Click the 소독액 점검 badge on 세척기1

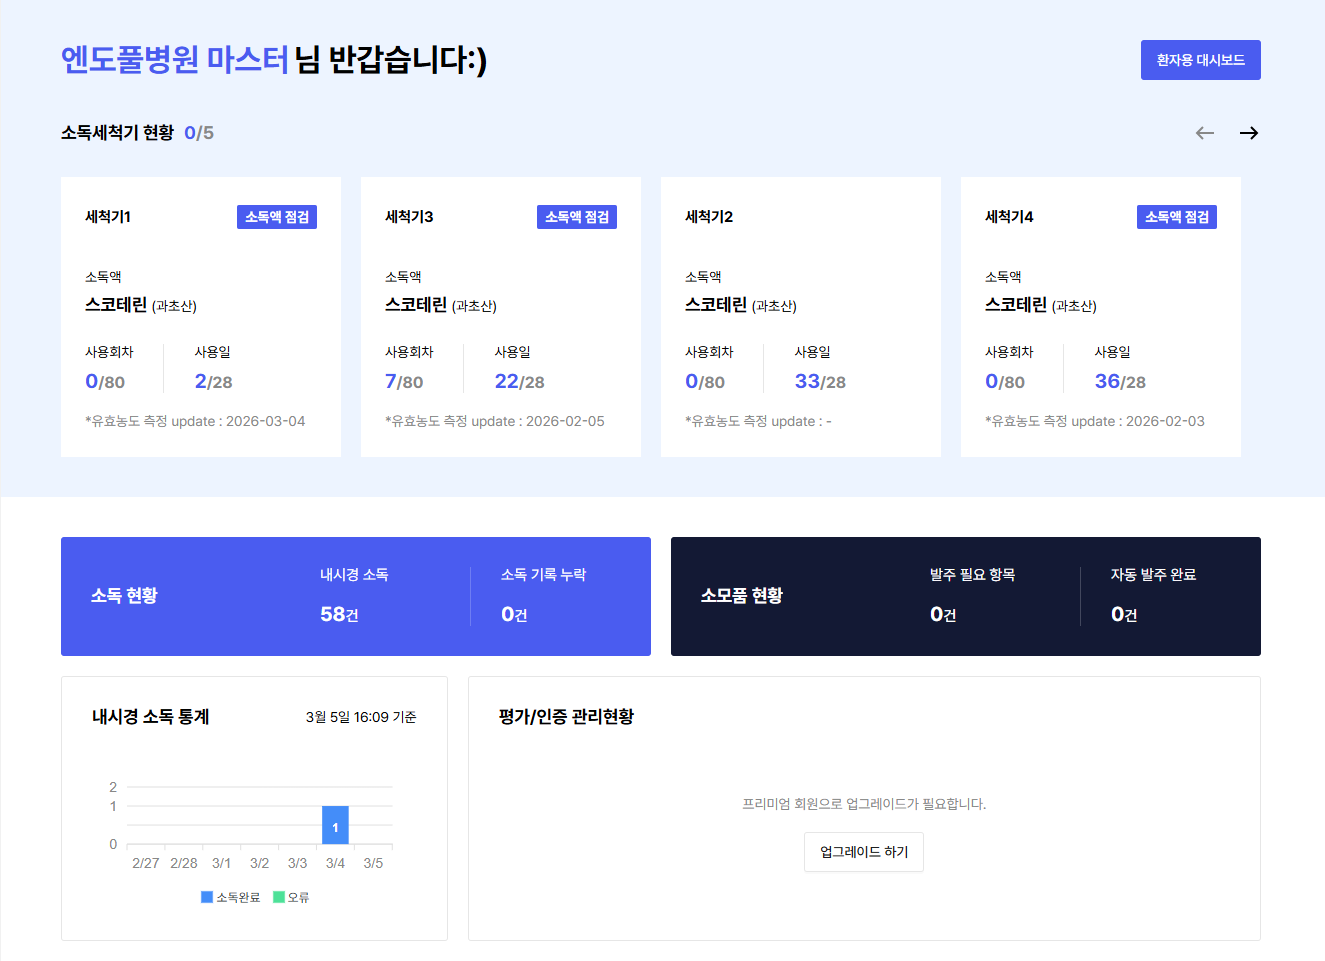(x=277, y=216)
